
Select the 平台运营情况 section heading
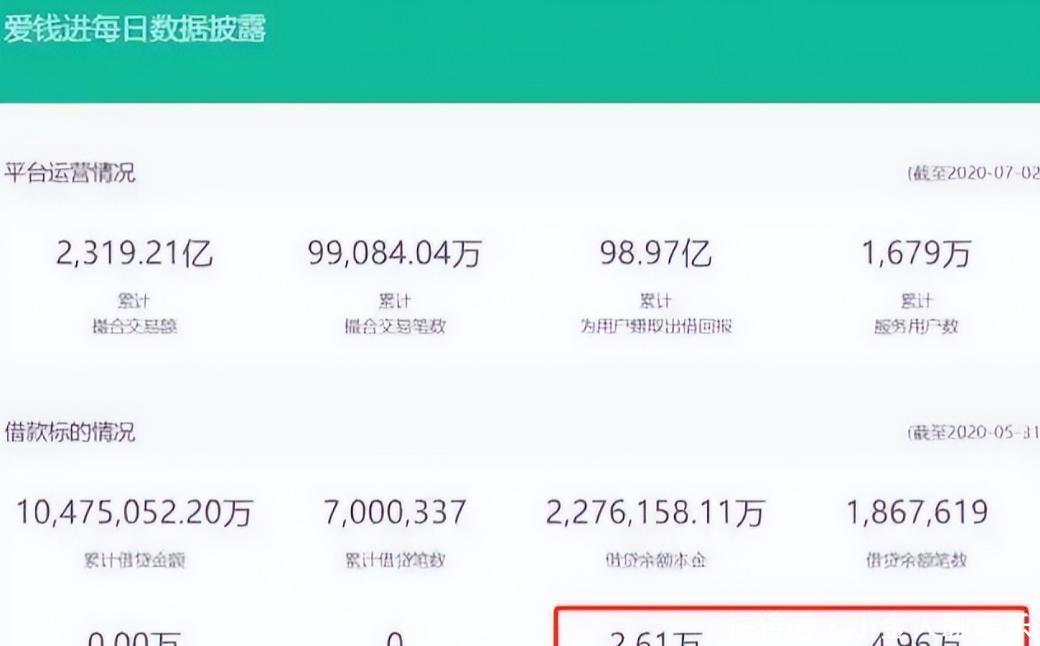tap(70, 173)
